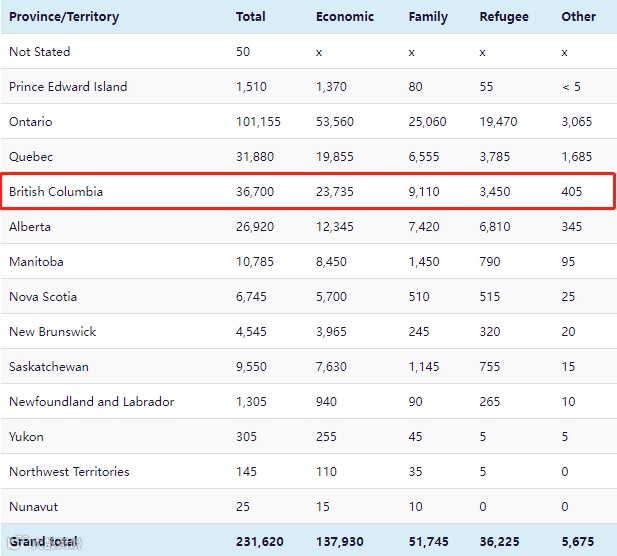
Task: Select the Northwest Territories row label
Action: 69,471
